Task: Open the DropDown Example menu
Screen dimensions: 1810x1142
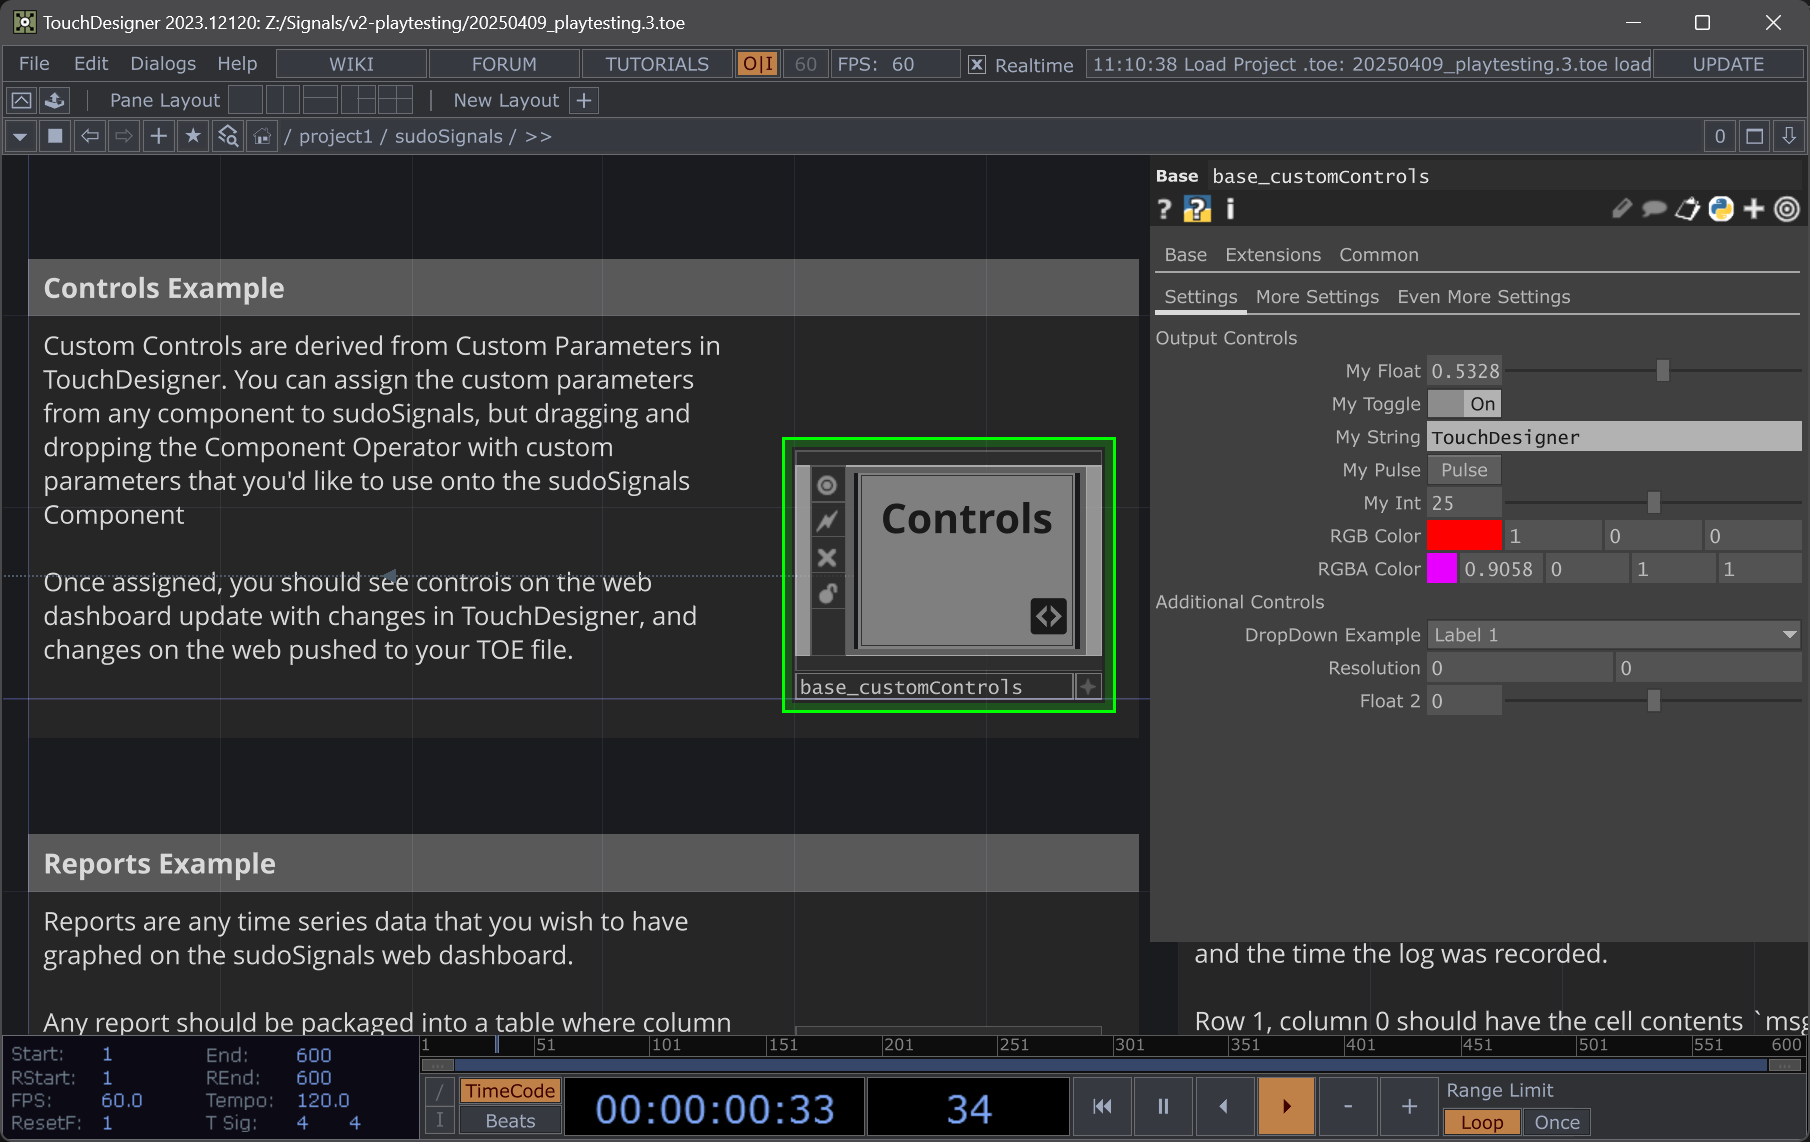Action: click(x=1614, y=635)
